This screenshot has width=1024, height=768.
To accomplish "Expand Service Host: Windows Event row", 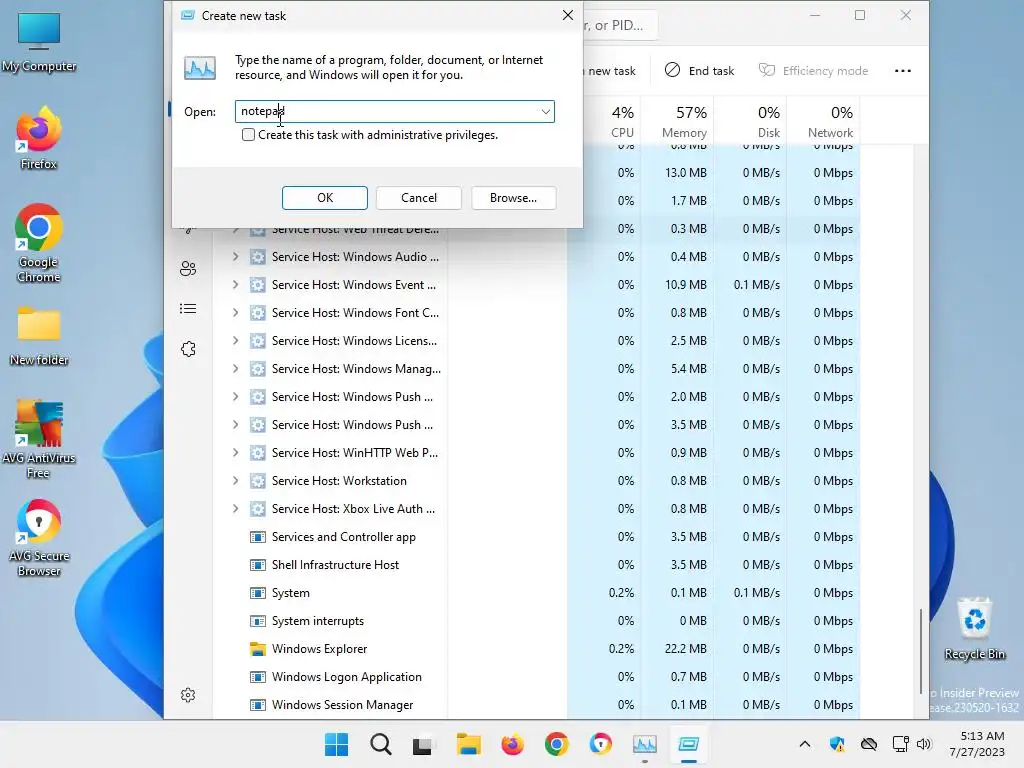I will (x=235, y=285).
